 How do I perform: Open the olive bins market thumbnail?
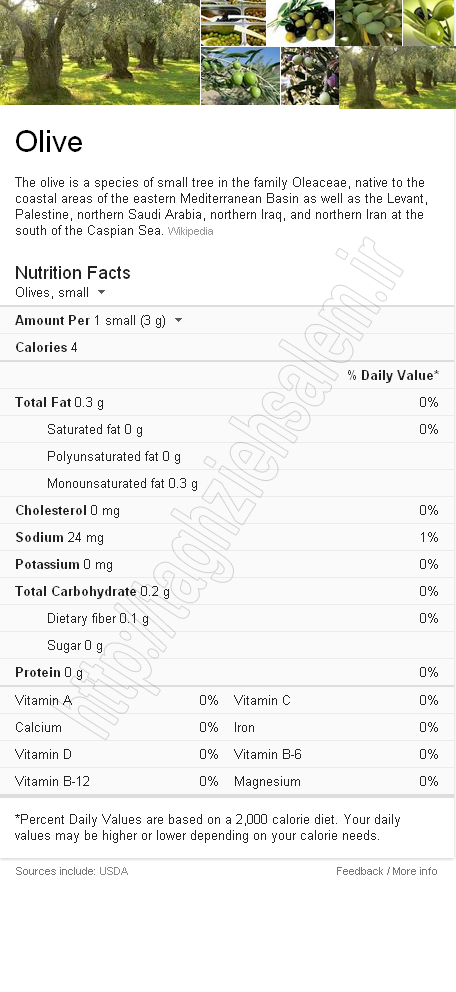click(233, 23)
